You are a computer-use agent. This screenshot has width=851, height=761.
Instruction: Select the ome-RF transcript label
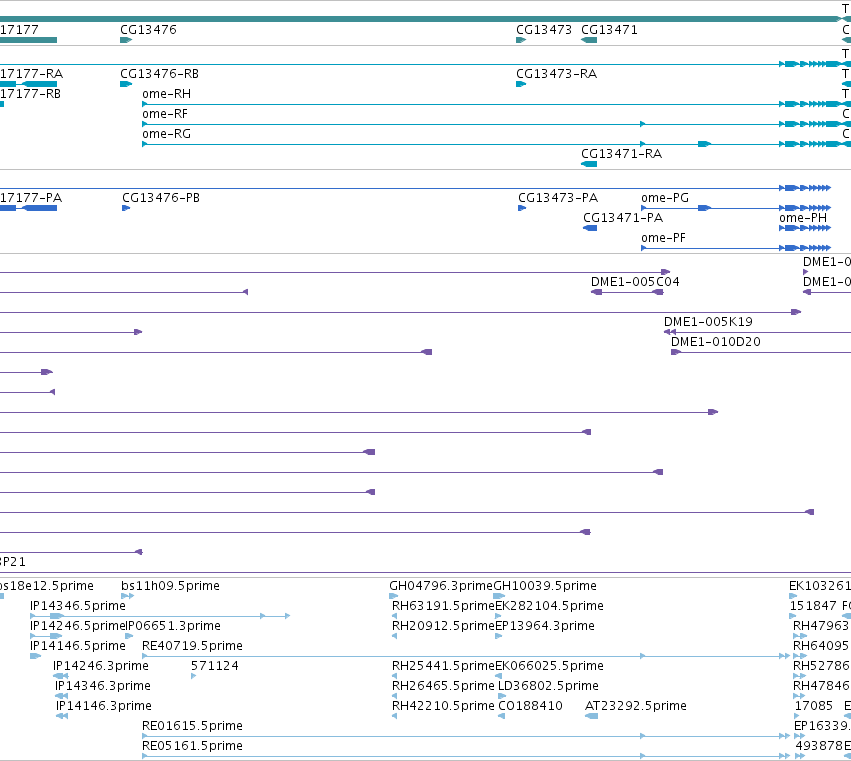[164, 114]
